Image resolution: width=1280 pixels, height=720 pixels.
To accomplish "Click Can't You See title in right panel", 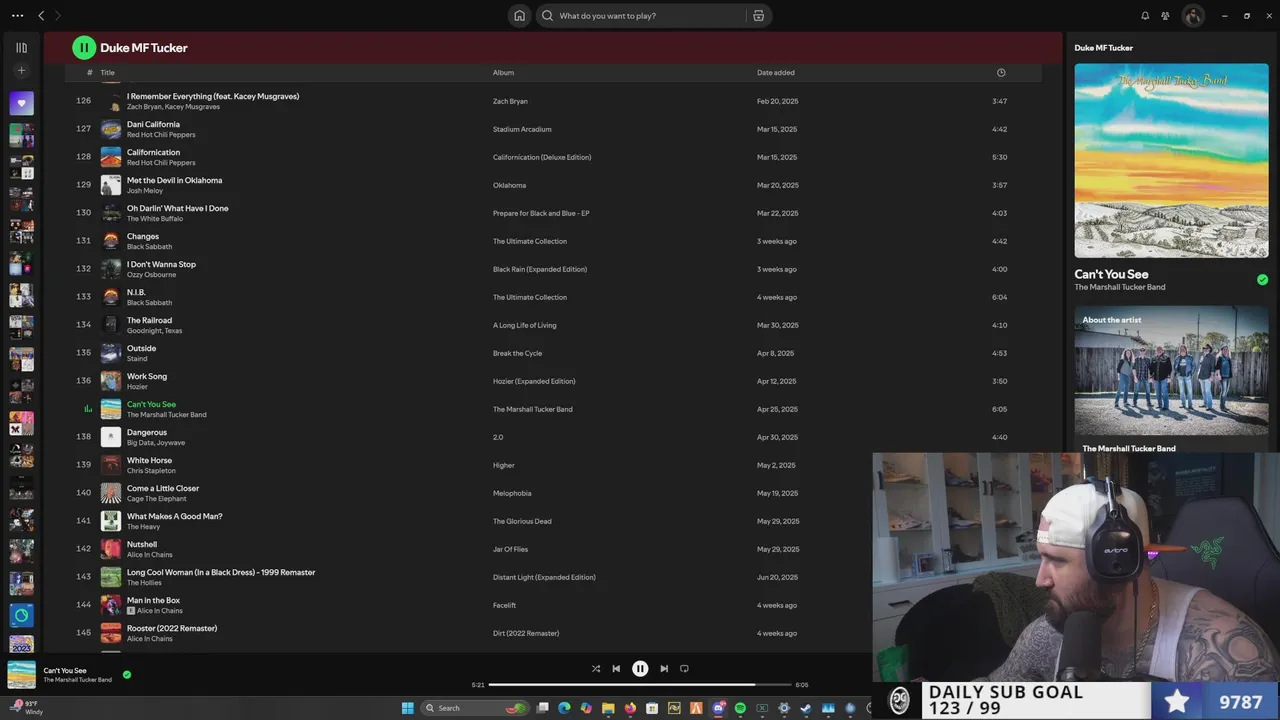I will (x=1111, y=274).
